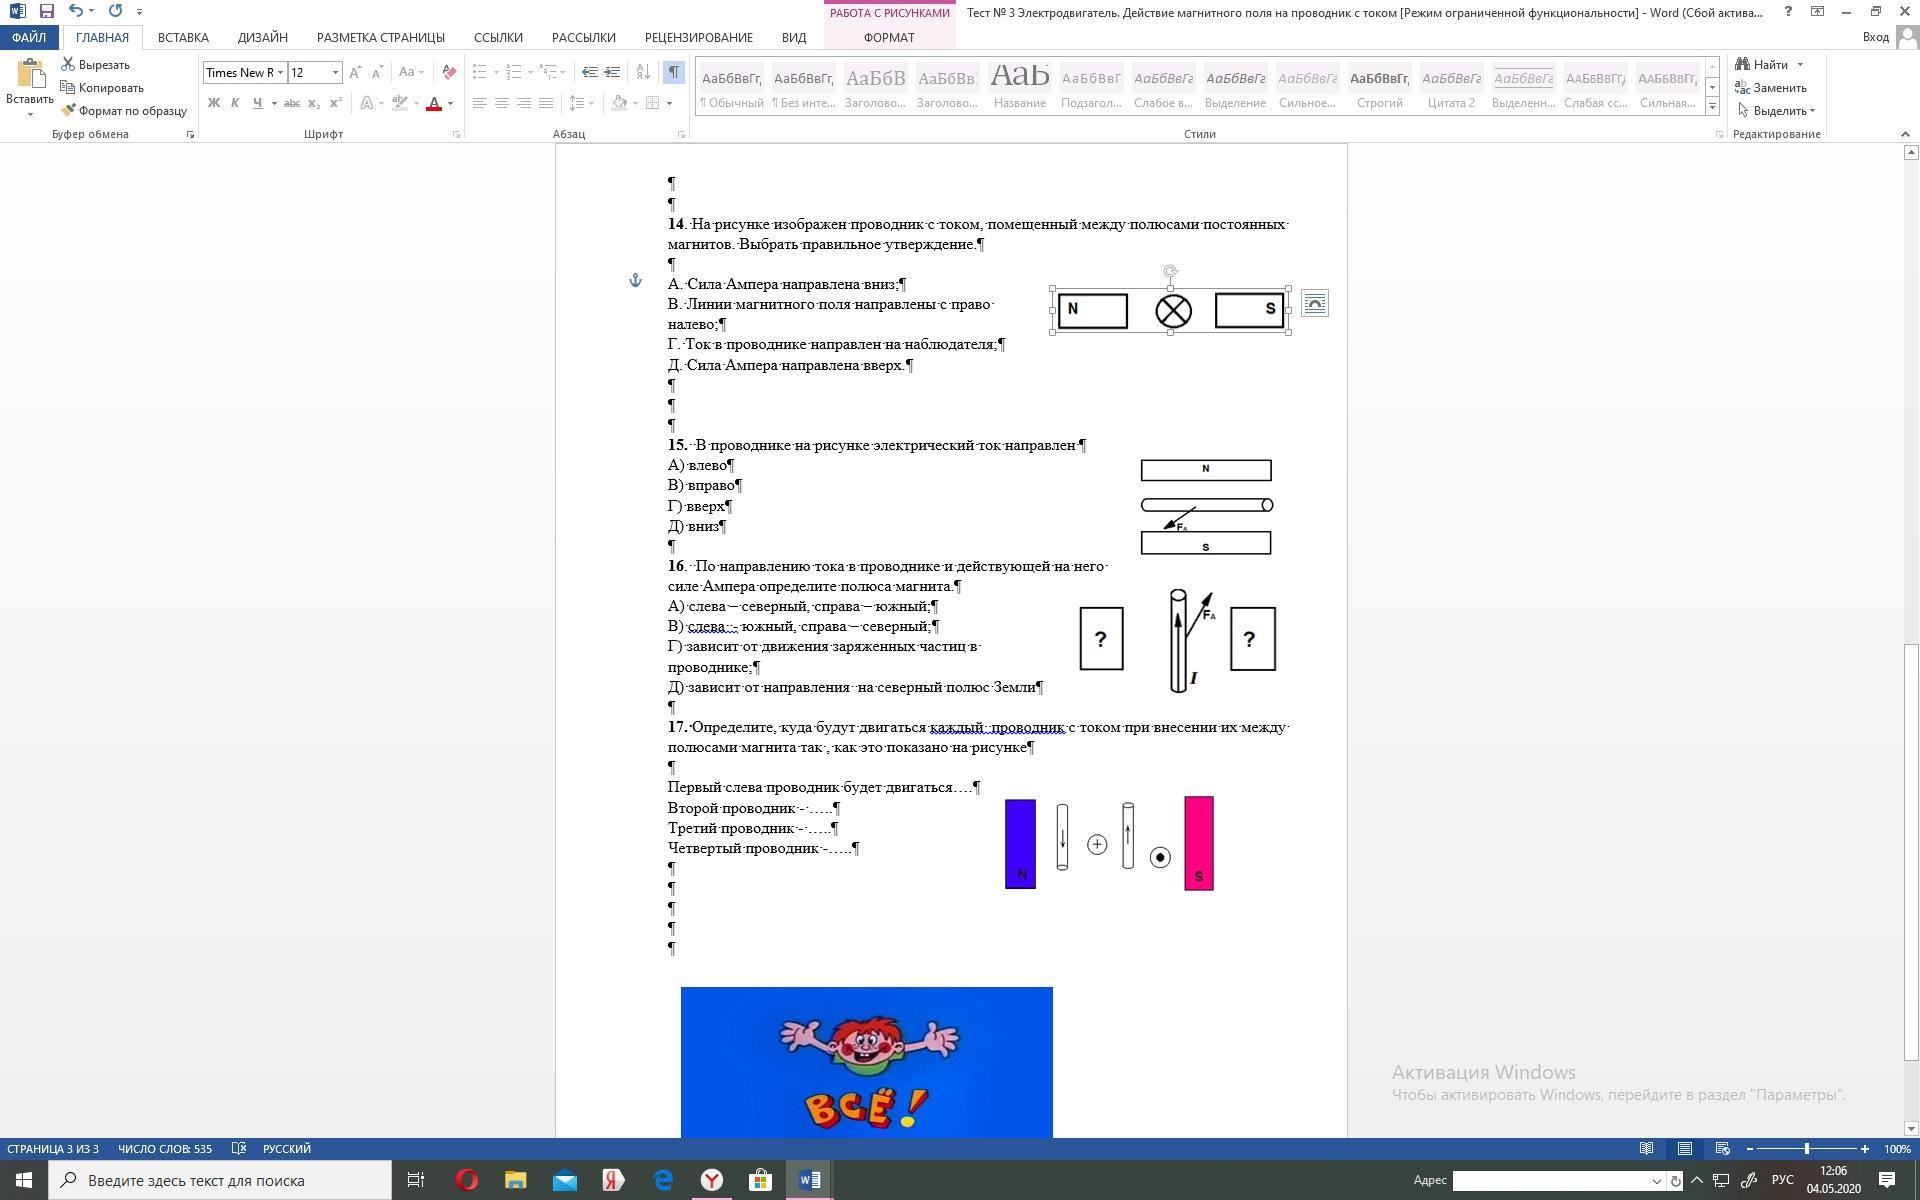Click the increase indent icon
This screenshot has width=1920, height=1200.
[612, 72]
